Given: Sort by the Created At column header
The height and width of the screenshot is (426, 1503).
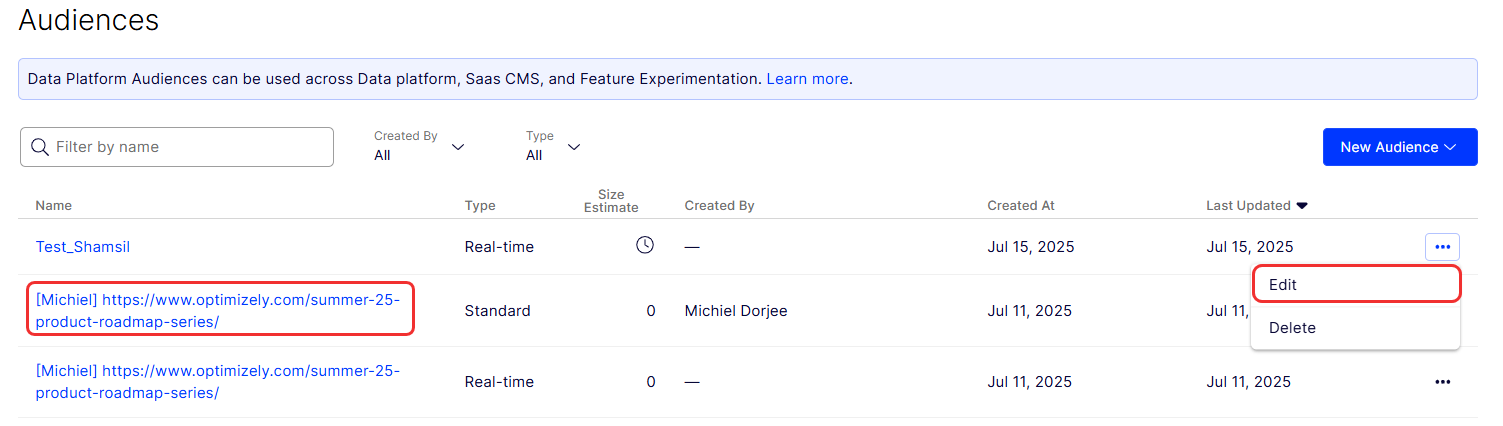Looking at the screenshot, I should pos(1021,206).
